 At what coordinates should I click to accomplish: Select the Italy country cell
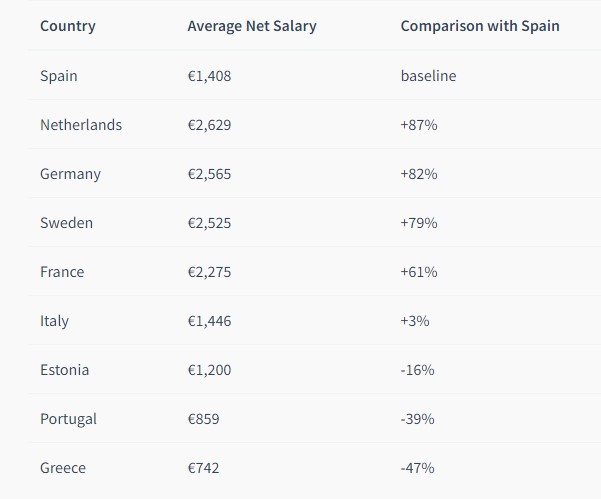pos(54,321)
